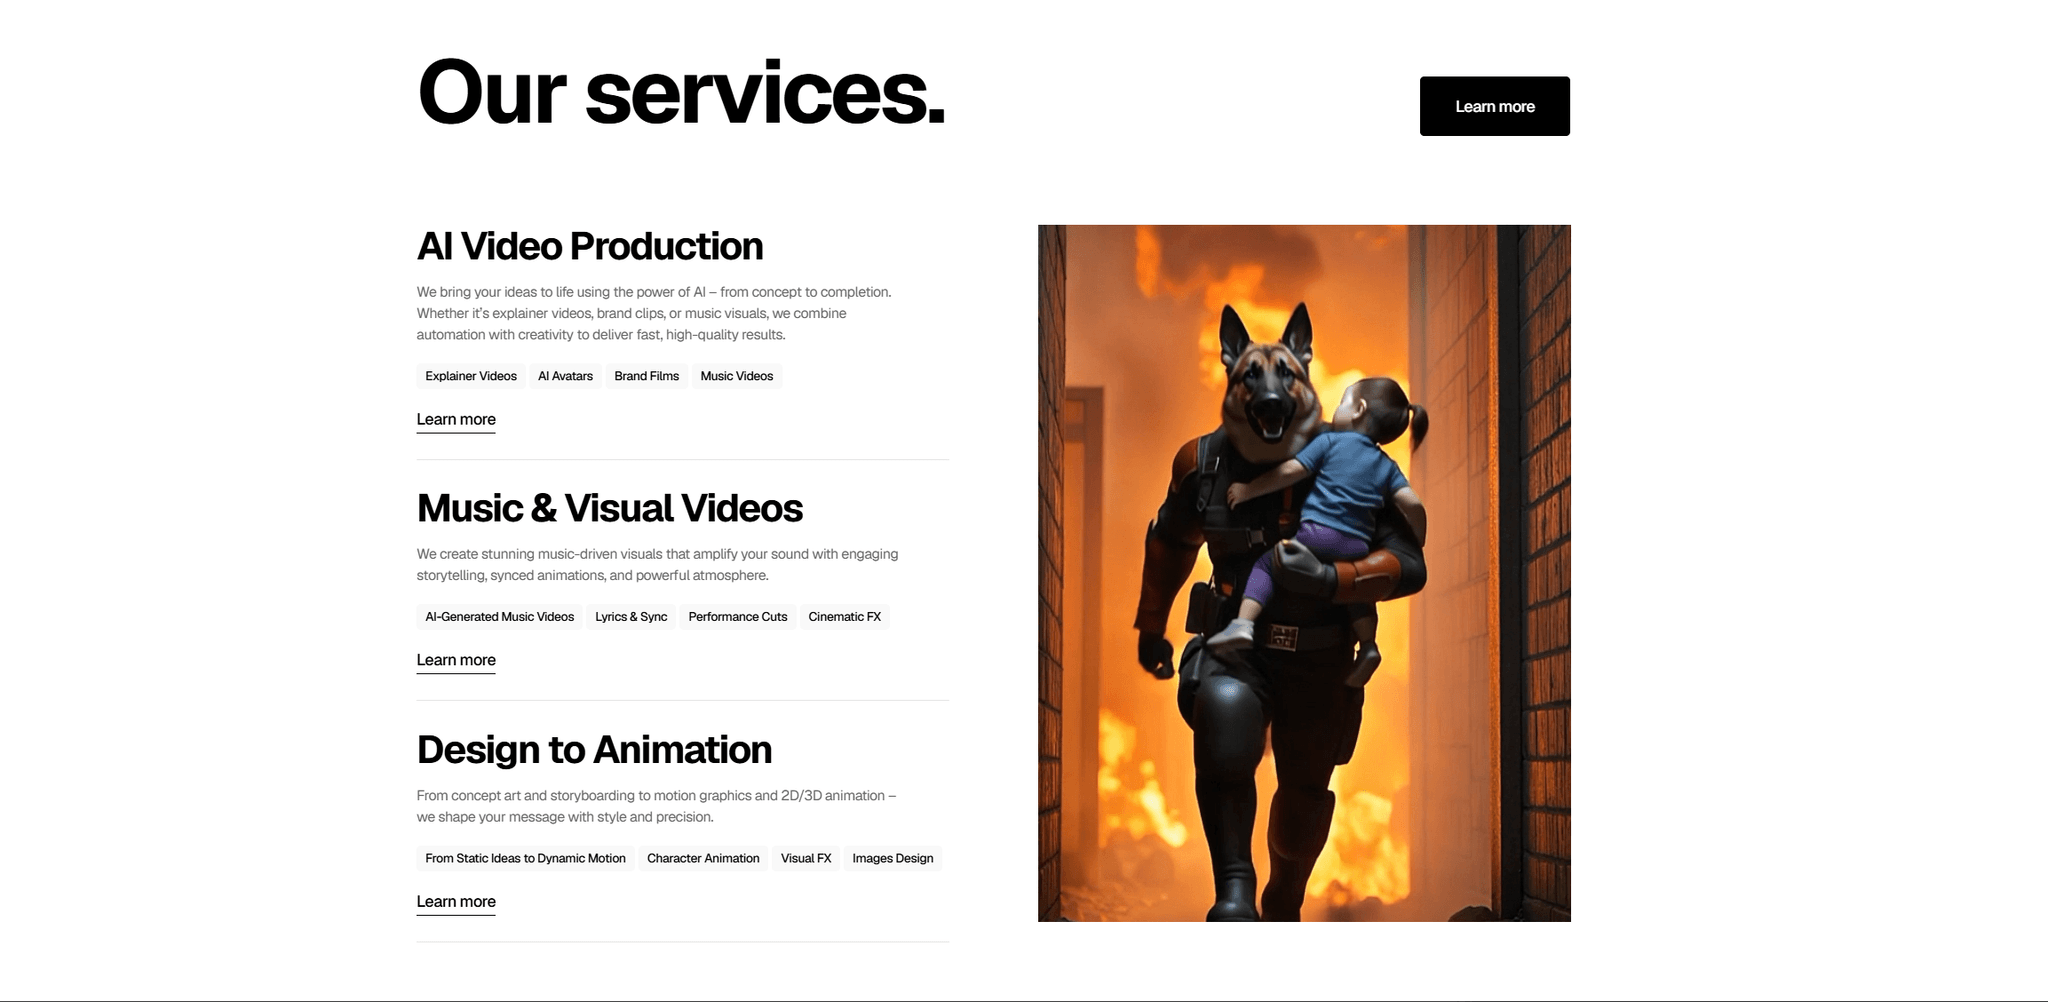Select the AI Avatars tag
The height and width of the screenshot is (1002, 2048).
pos(565,376)
